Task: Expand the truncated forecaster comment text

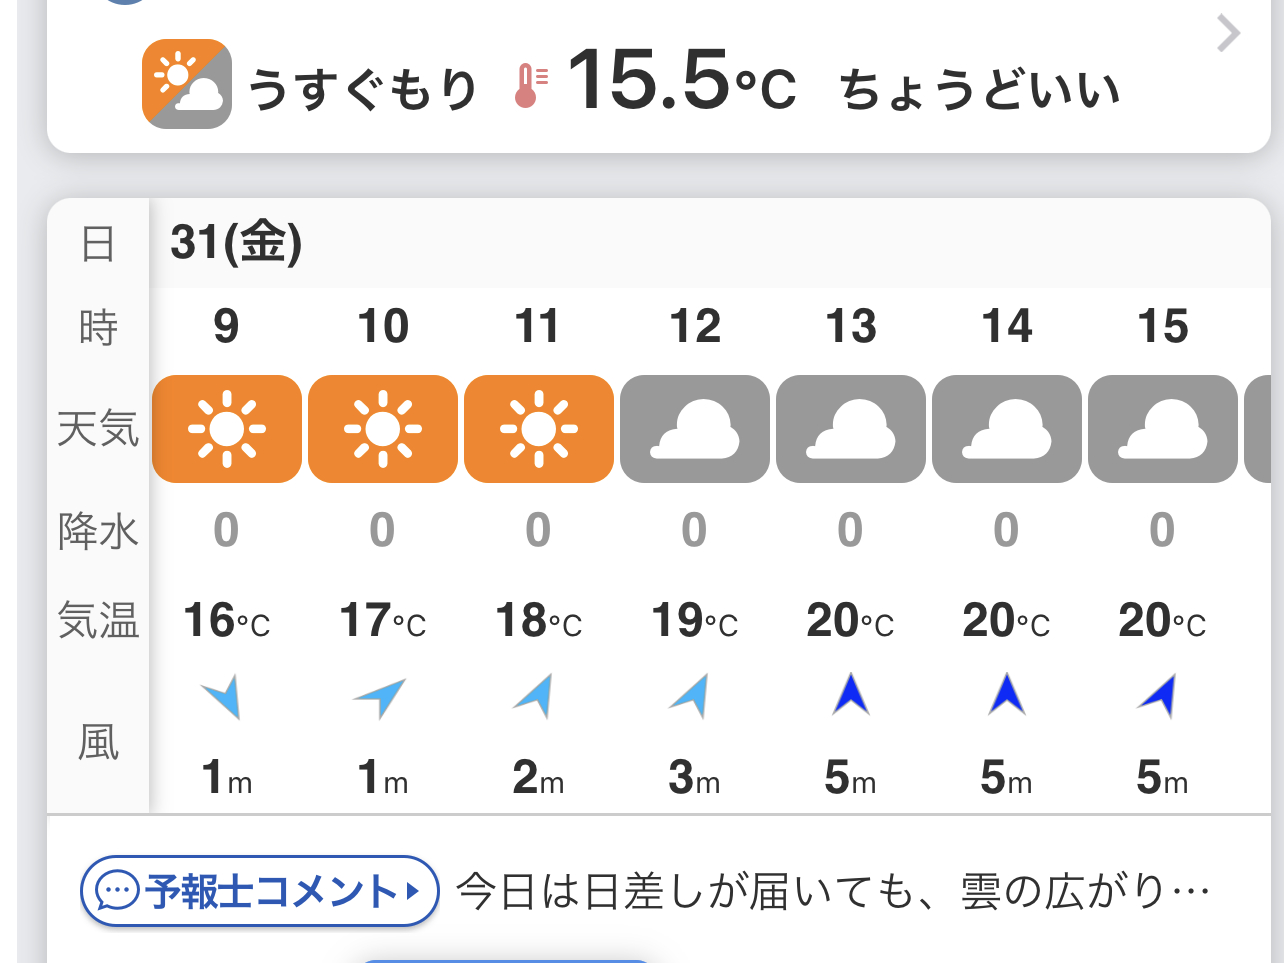Action: (833, 890)
